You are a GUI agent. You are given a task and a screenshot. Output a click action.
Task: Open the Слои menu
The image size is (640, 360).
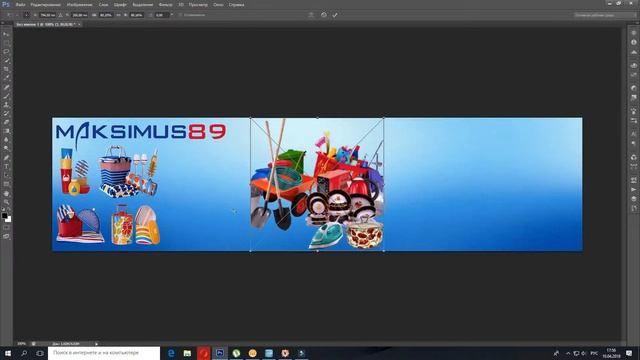[104, 5]
